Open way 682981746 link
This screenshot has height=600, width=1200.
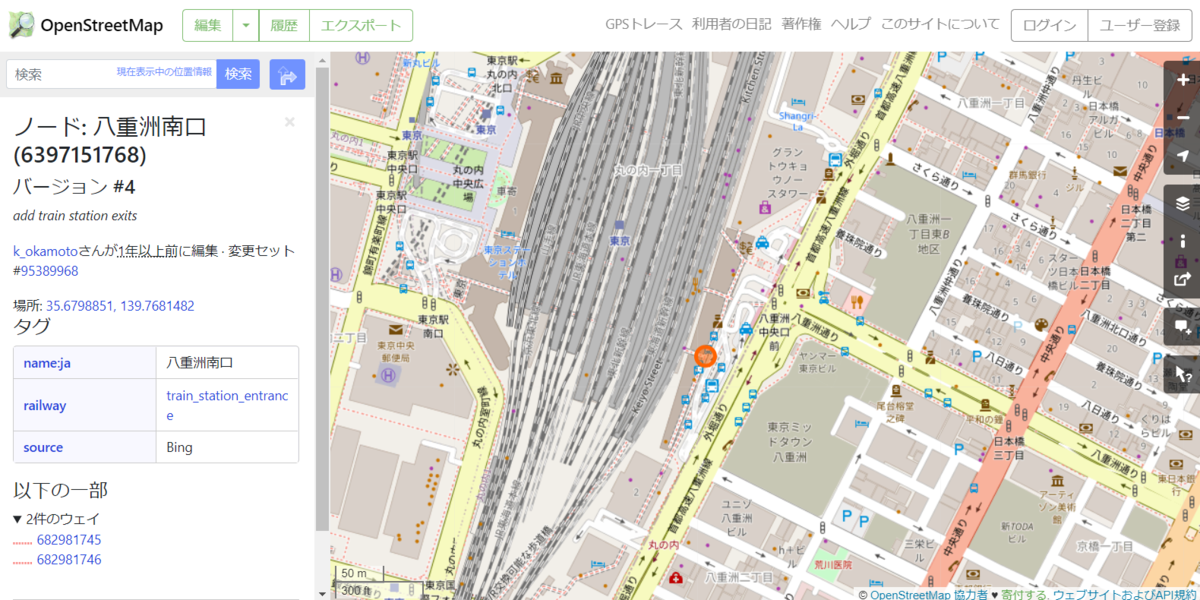point(69,560)
